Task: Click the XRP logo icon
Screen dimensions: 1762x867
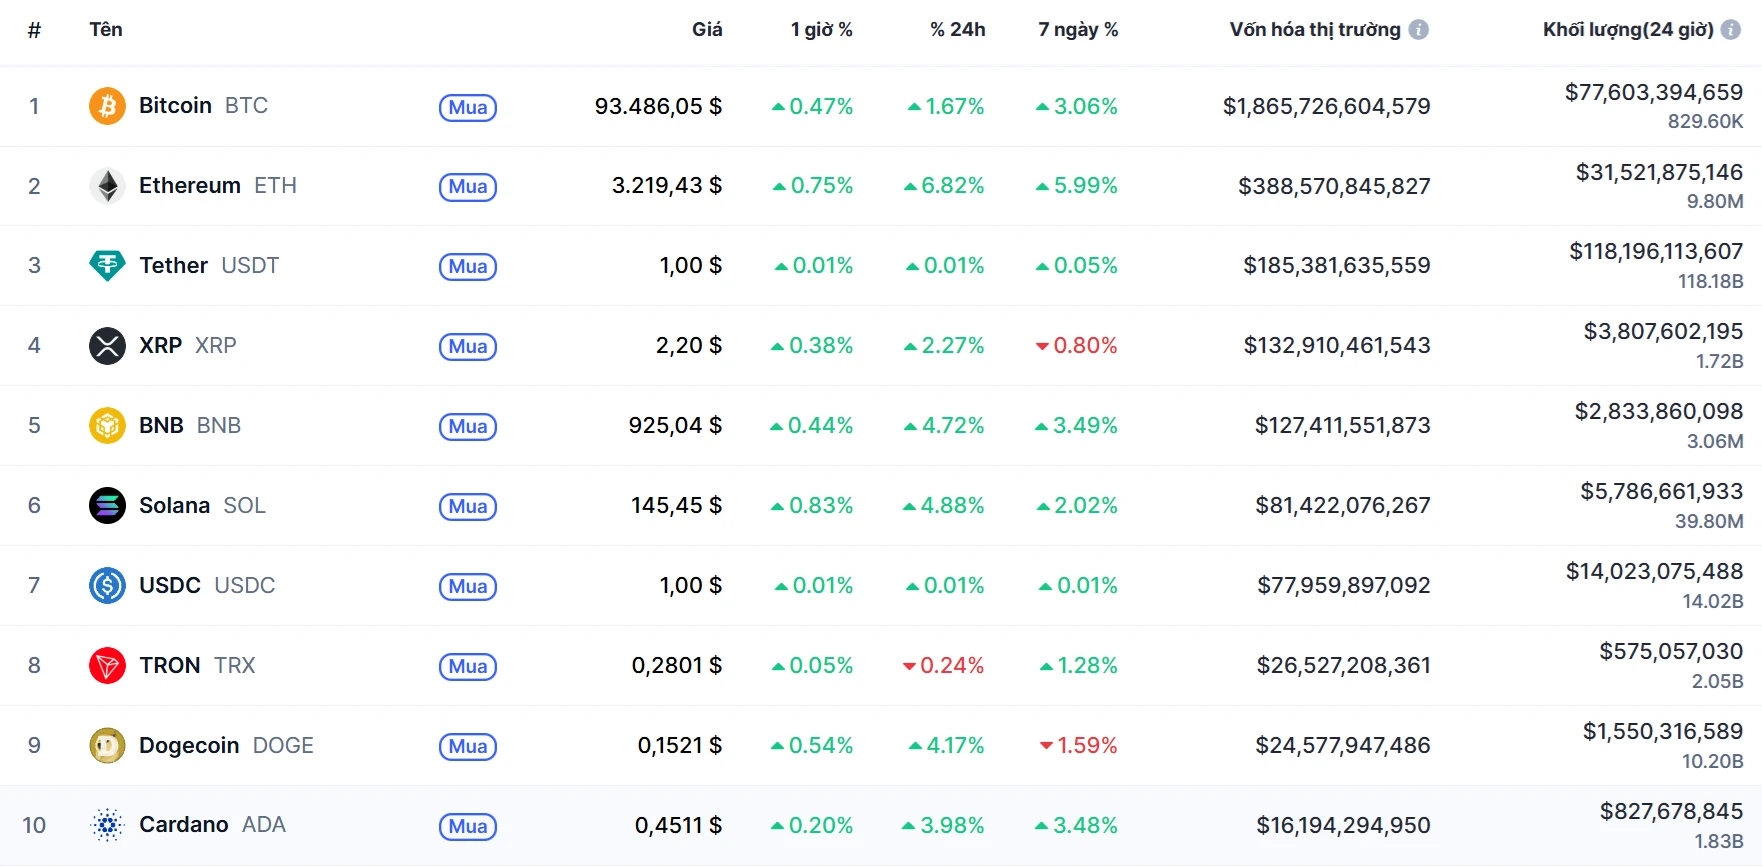Action: tap(107, 346)
